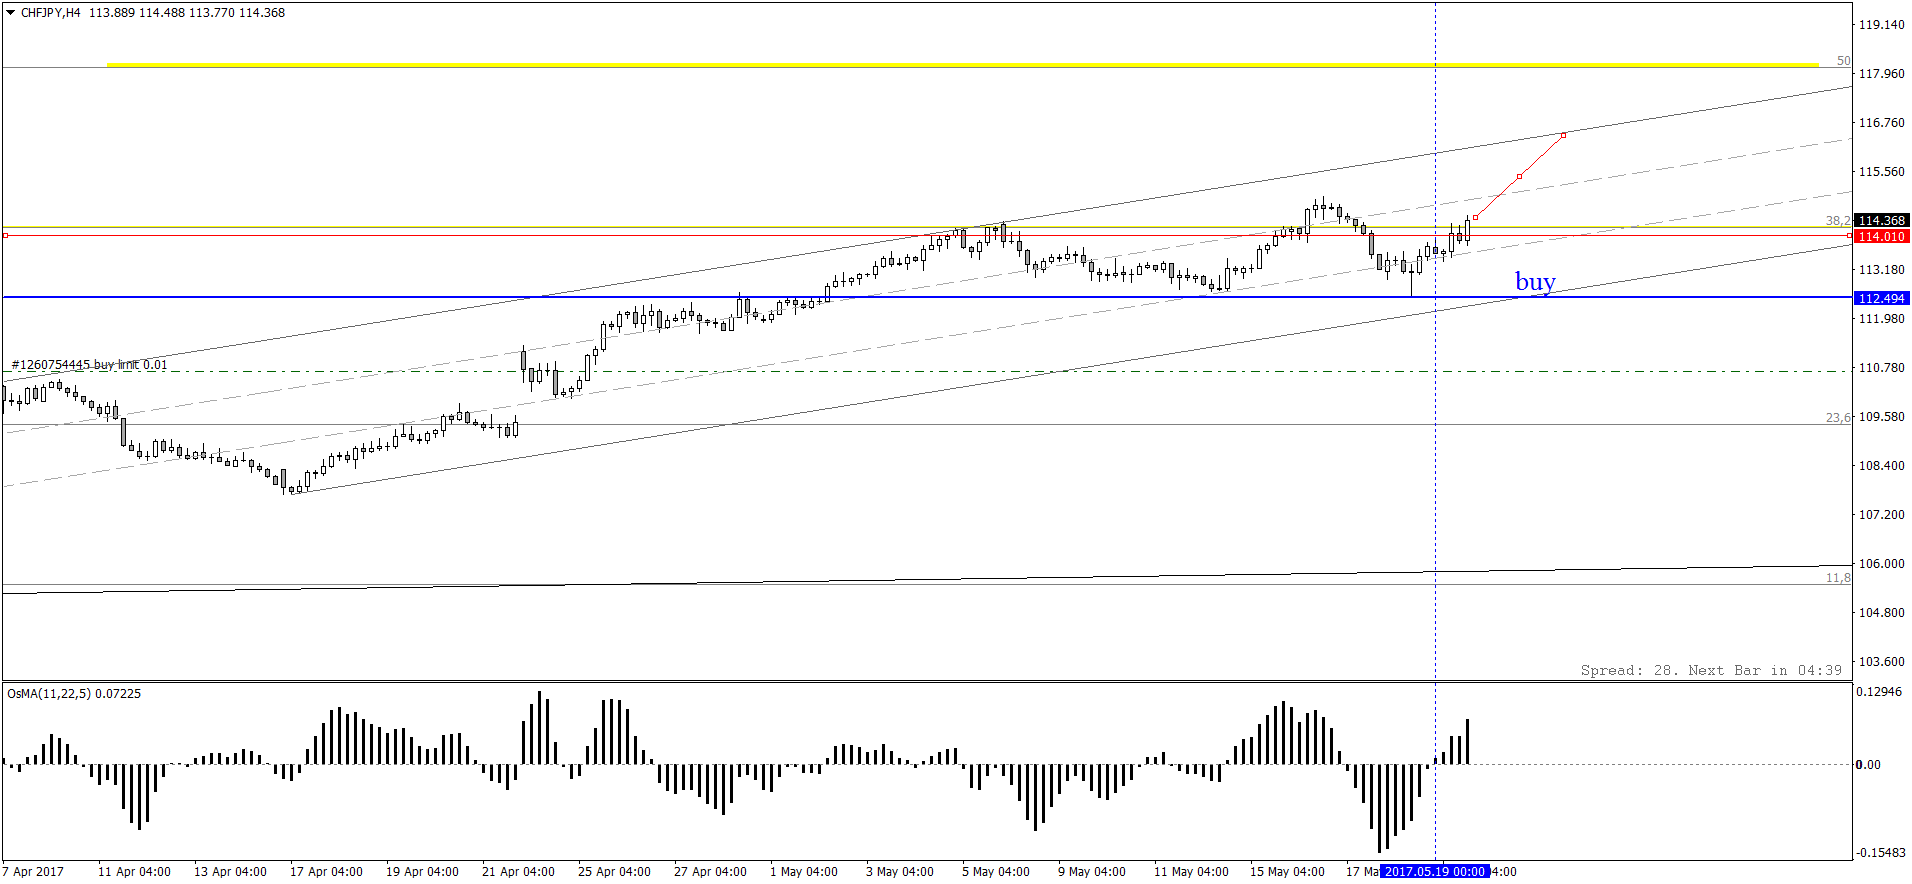Open the chart menu triangle beside CHFJPY,H4
The width and height of the screenshot is (1912, 884).
point(11,13)
